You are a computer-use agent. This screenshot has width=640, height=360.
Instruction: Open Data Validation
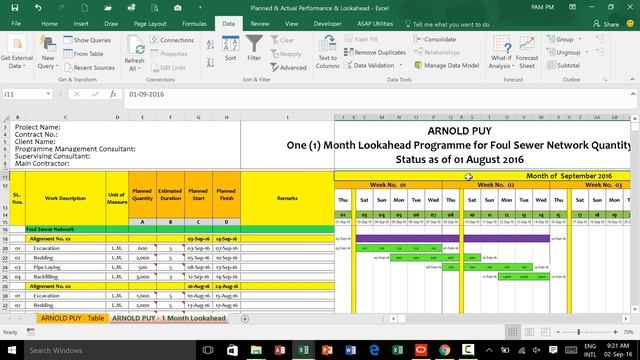coord(369,65)
